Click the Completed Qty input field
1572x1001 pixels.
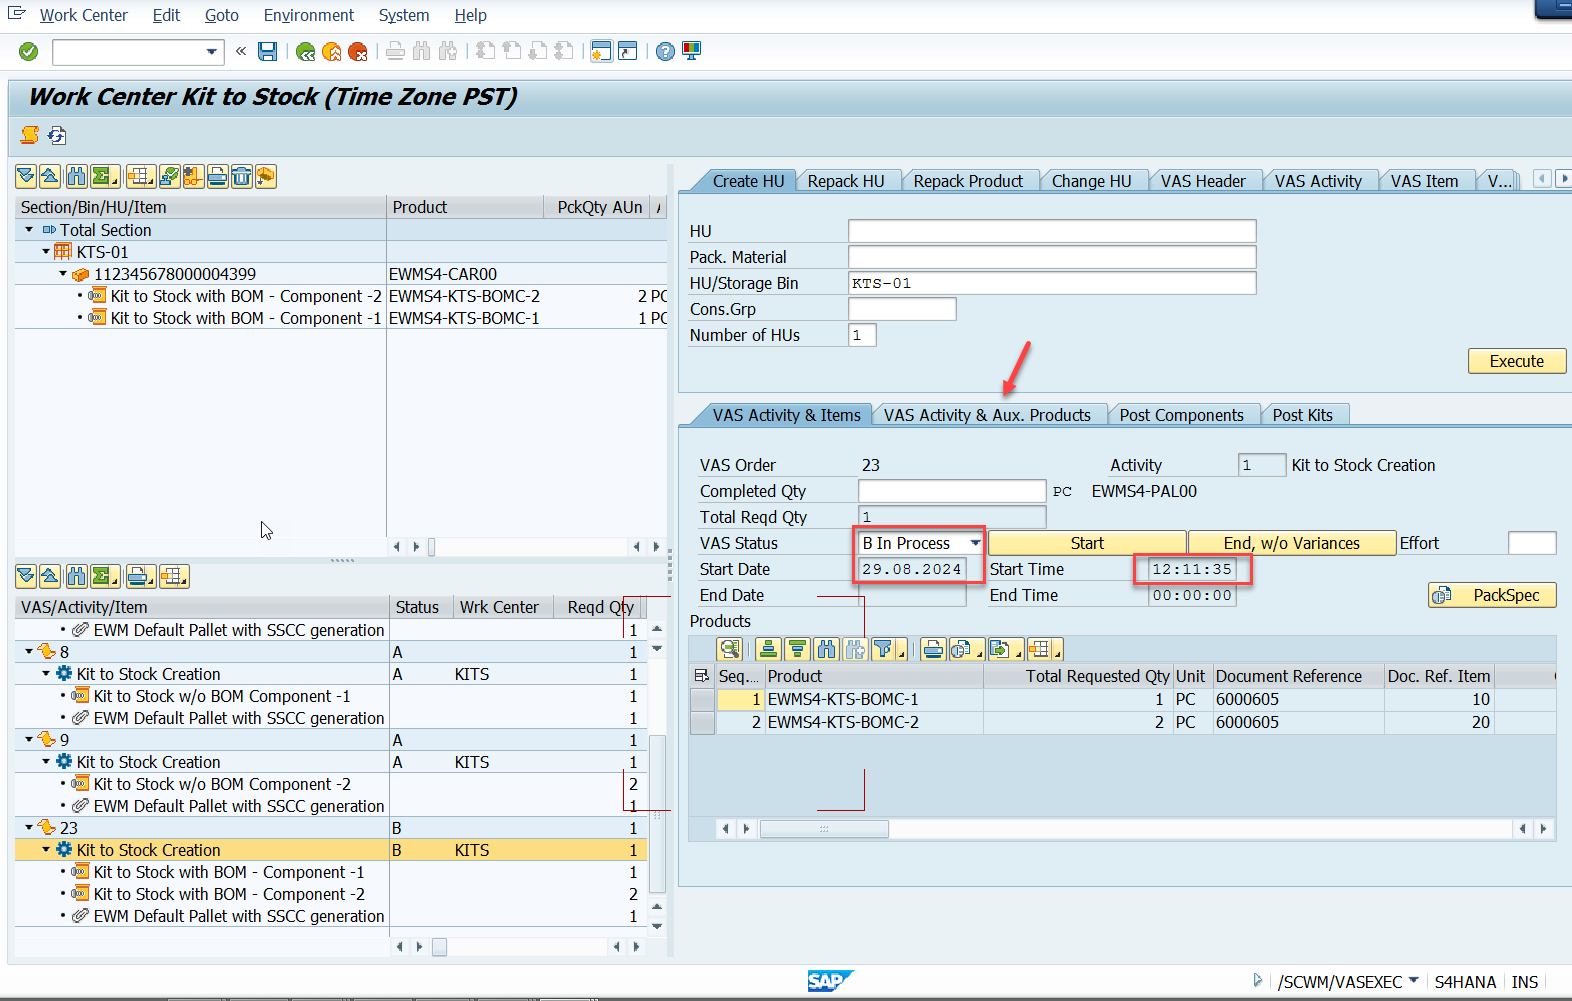point(952,491)
